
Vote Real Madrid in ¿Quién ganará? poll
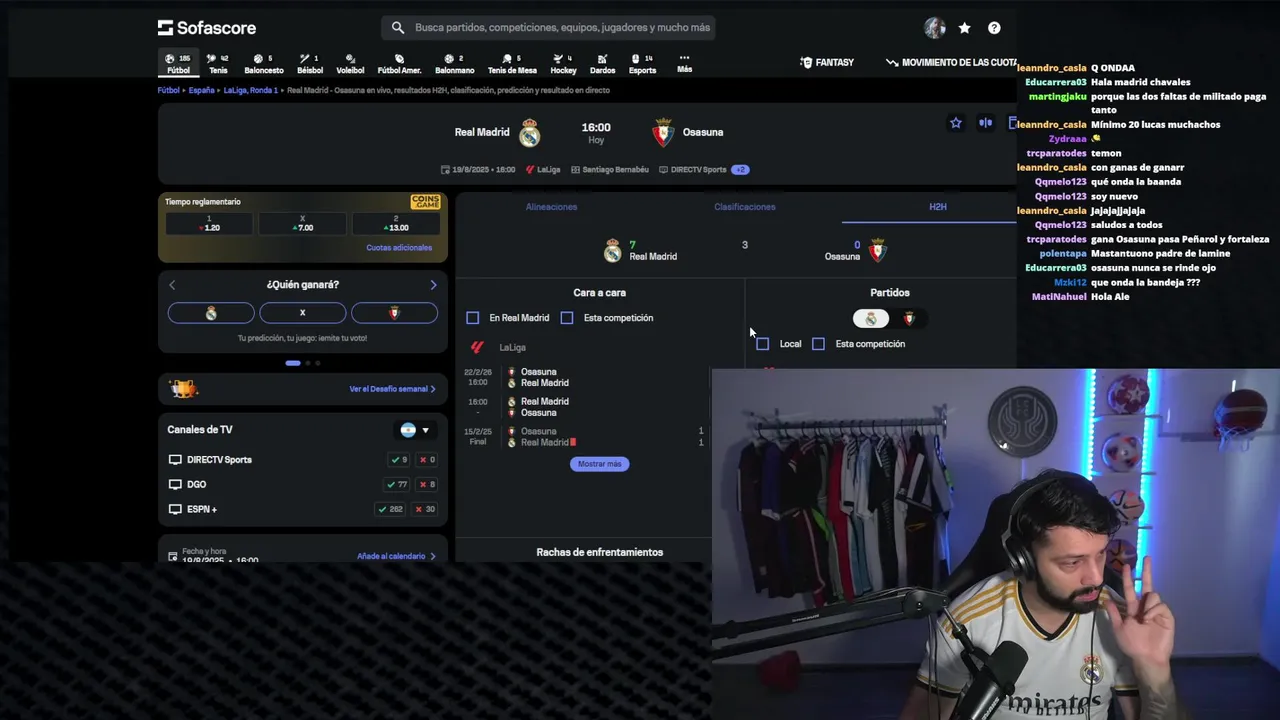[x=211, y=313]
